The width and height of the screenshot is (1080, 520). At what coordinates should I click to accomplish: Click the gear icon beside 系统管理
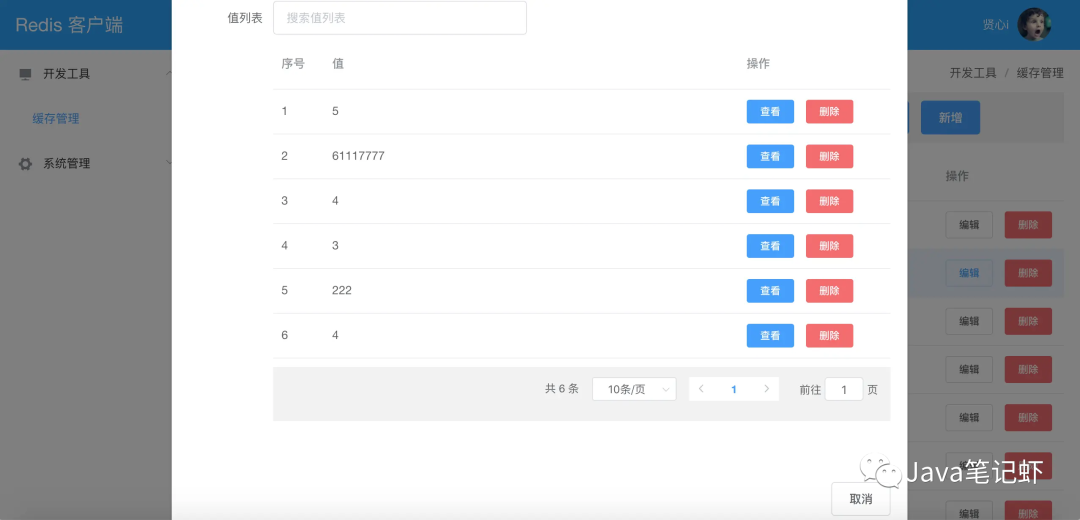pyautogui.click(x=25, y=164)
